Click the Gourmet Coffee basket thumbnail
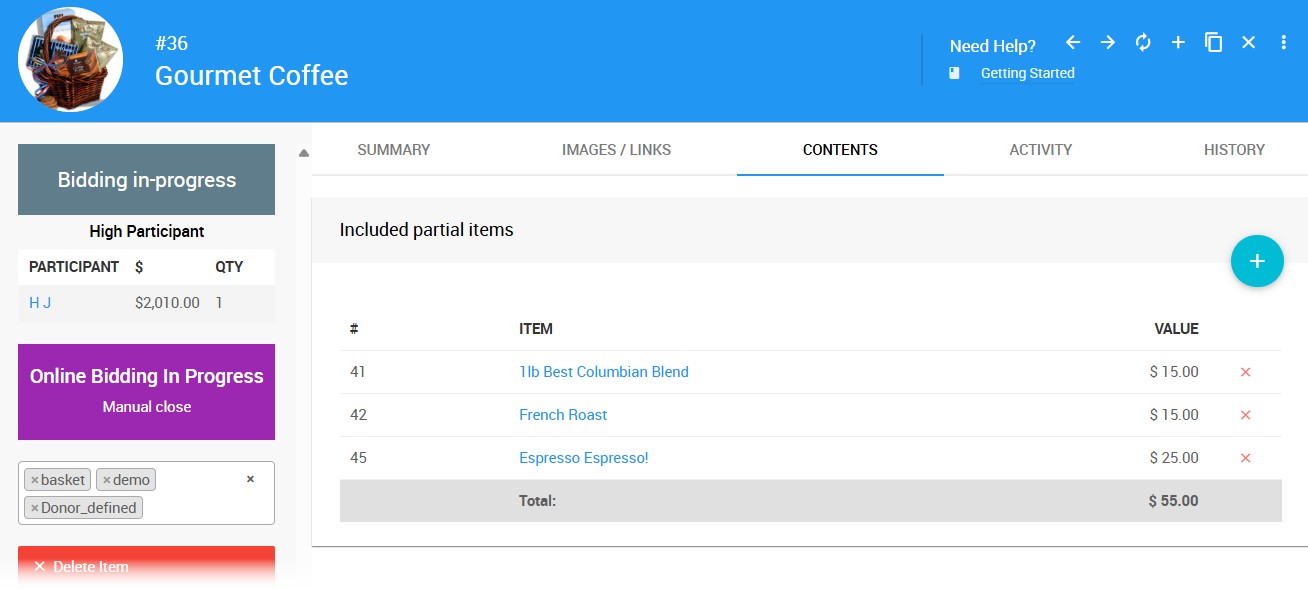The image size is (1308, 589). [x=70, y=60]
